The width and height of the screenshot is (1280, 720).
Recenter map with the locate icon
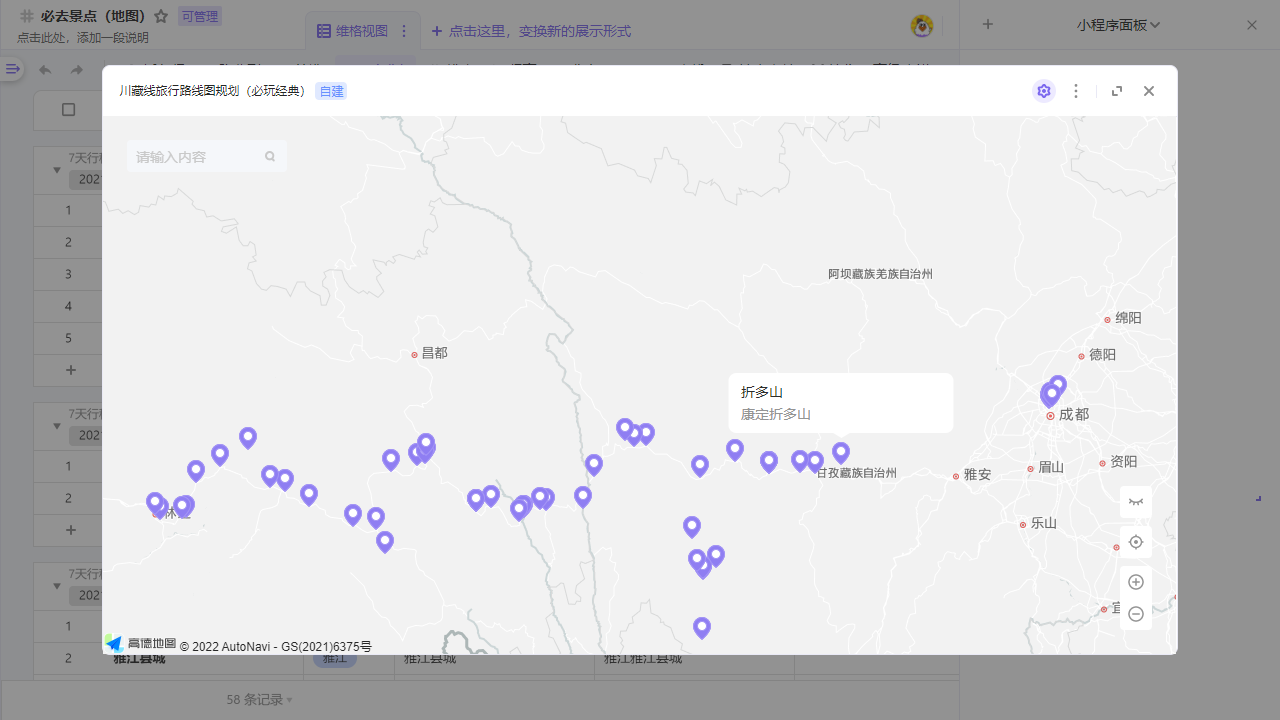click(x=1136, y=542)
